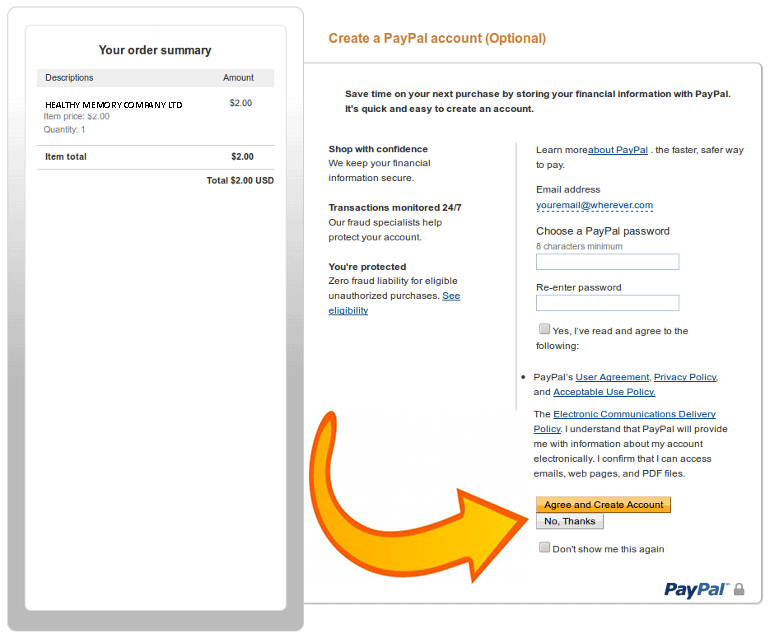View the Privacy Policy link
770x638 pixels.
pyautogui.click(x=685, y=377)
